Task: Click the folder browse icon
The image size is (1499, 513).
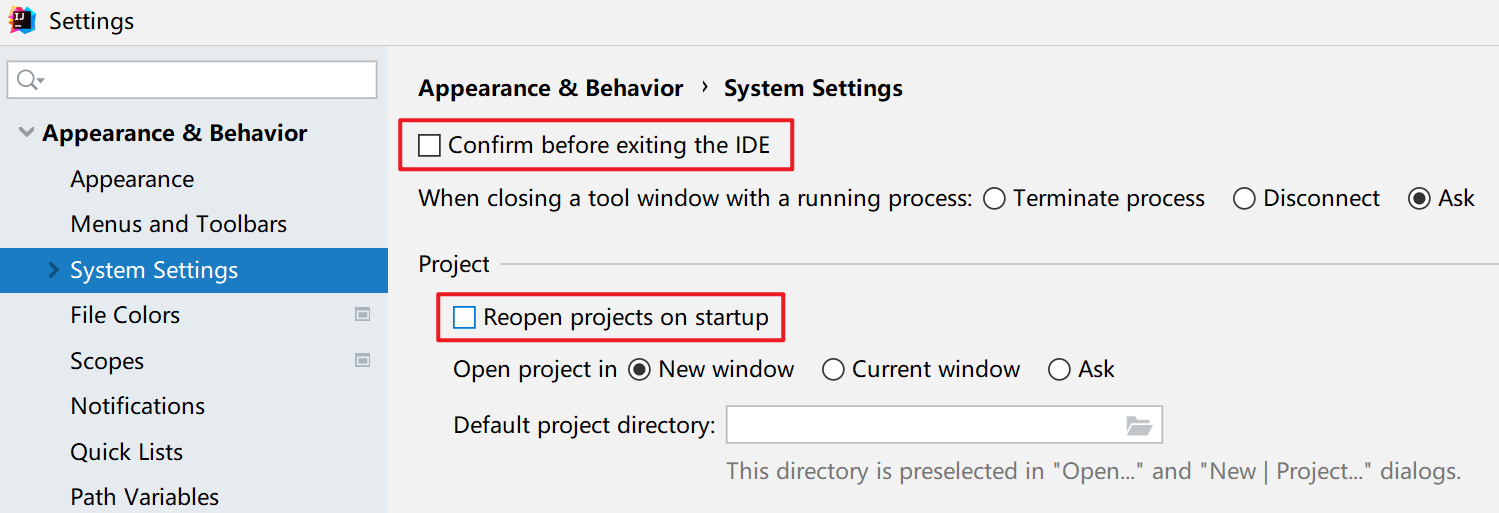Action: pyautogui.click(x=1139, y=426)
